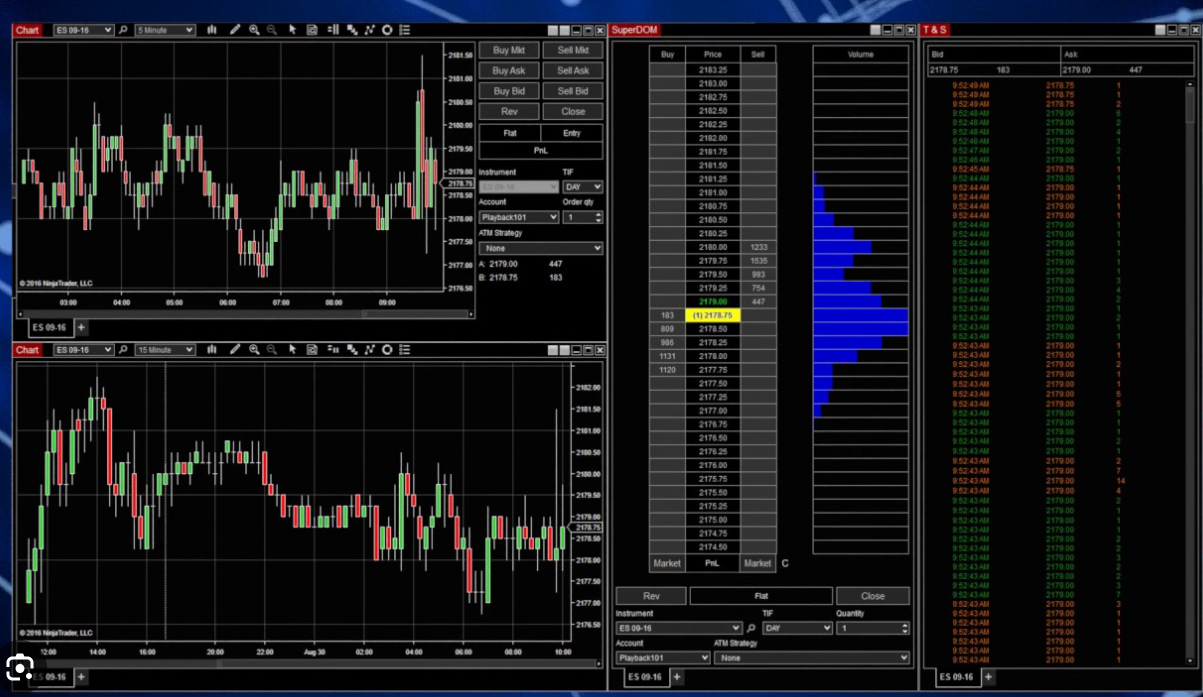Open strategies icon in 15 Minute chart toolbar
The width and height of the screenshot is (1203, 697).
[x=369, y=350]
